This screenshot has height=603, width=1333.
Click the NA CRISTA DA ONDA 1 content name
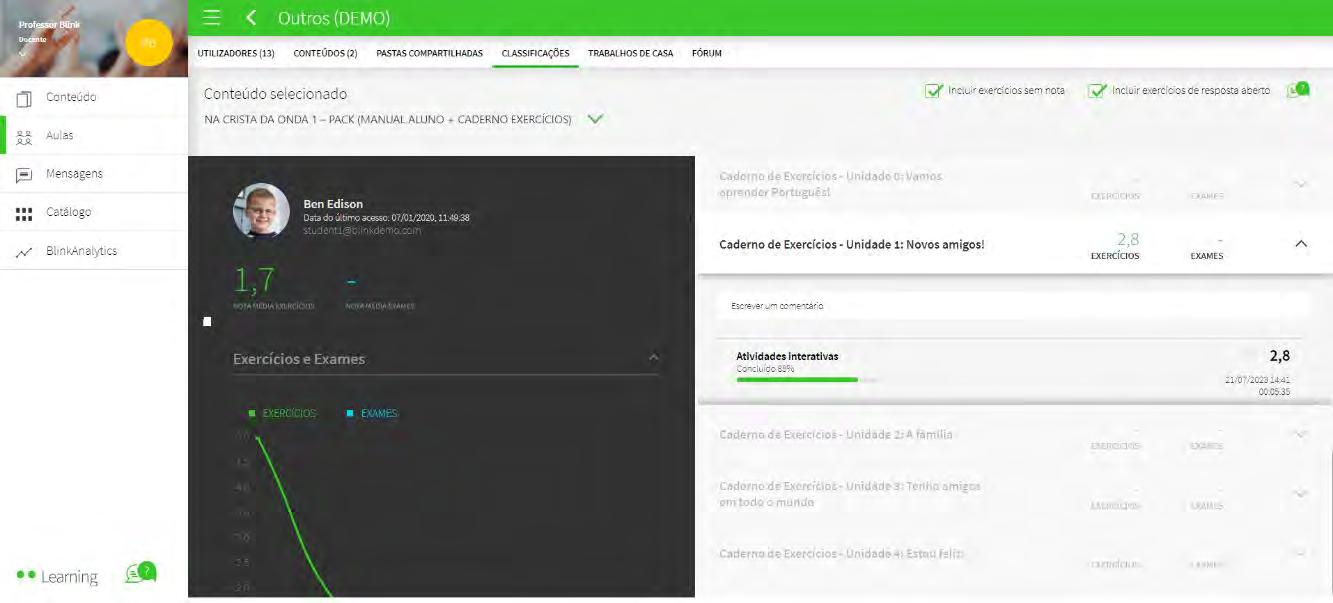point(388,119)
